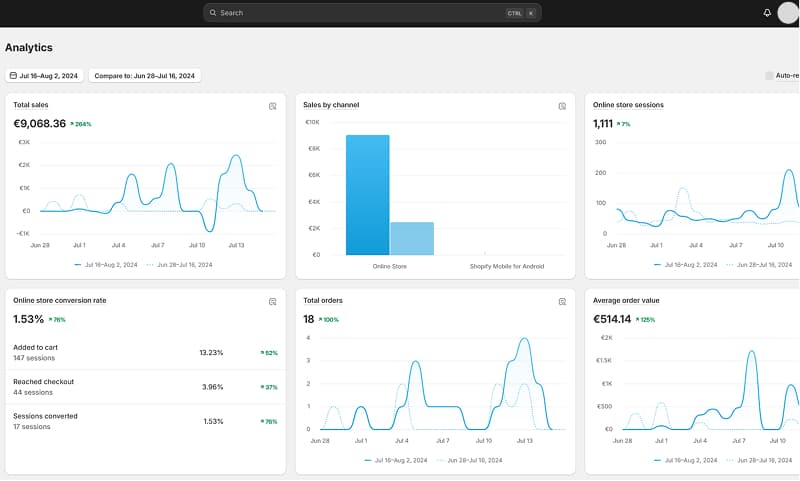Click the Average order value heading

(626, 300)
